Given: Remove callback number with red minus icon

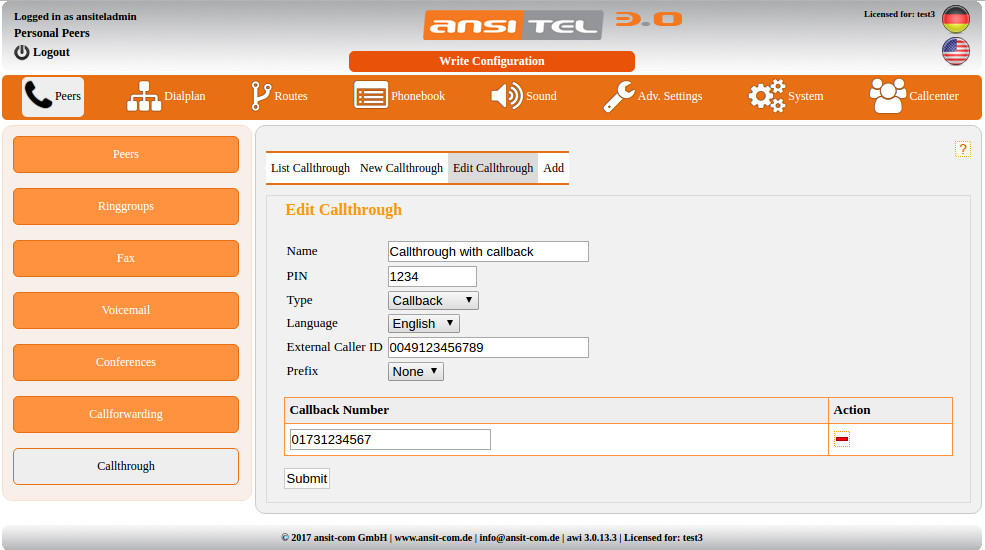Looking at the screenshot, I should (x=842, y=439).
